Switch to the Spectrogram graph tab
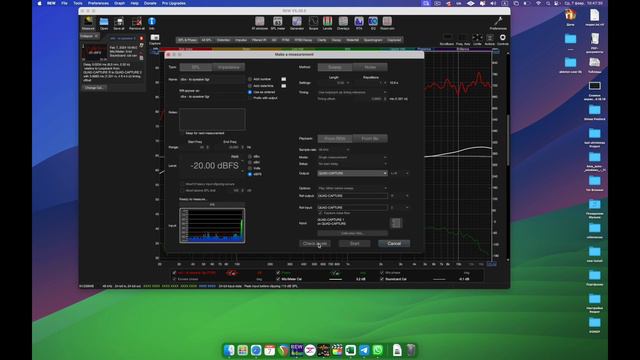Screen dimensions: 640x360 click(x=373, y=40)
